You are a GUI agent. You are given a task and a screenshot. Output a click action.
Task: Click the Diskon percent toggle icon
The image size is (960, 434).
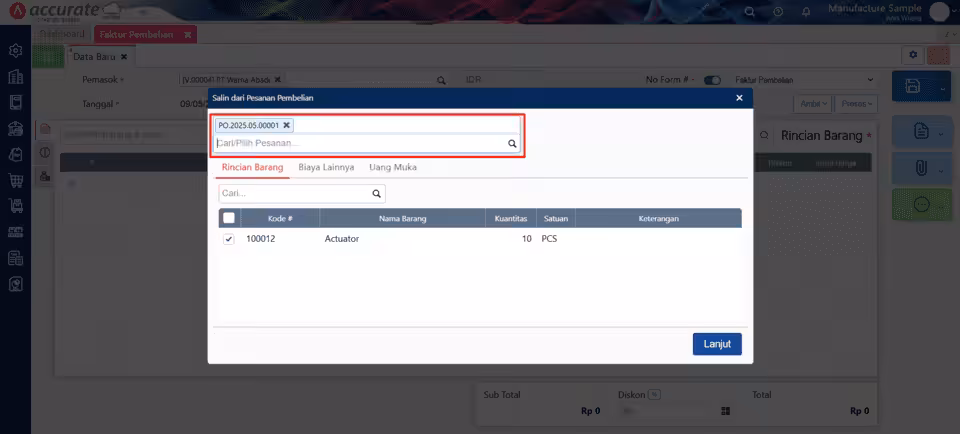[x=654, y=395]
